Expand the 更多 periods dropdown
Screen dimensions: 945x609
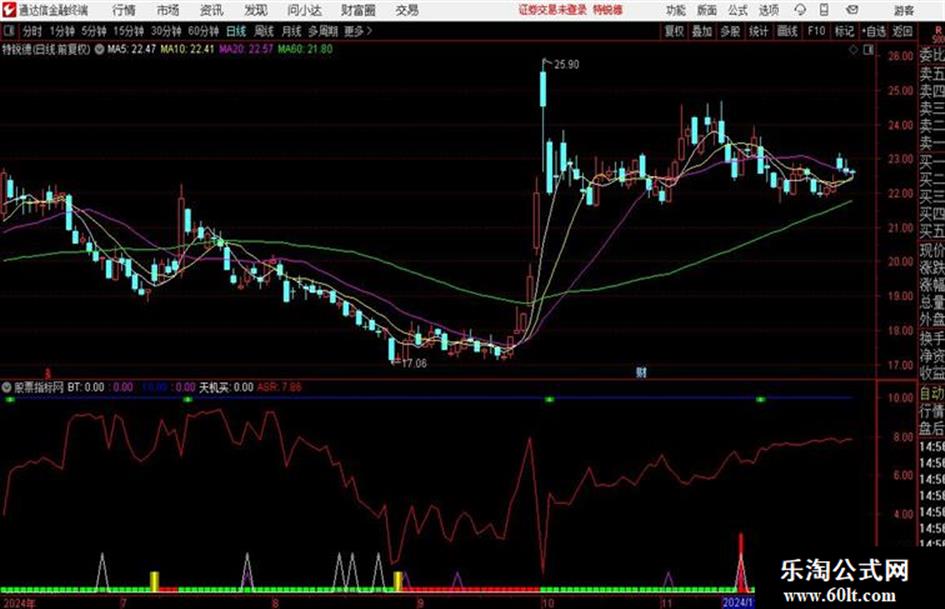tap(358, 31)
